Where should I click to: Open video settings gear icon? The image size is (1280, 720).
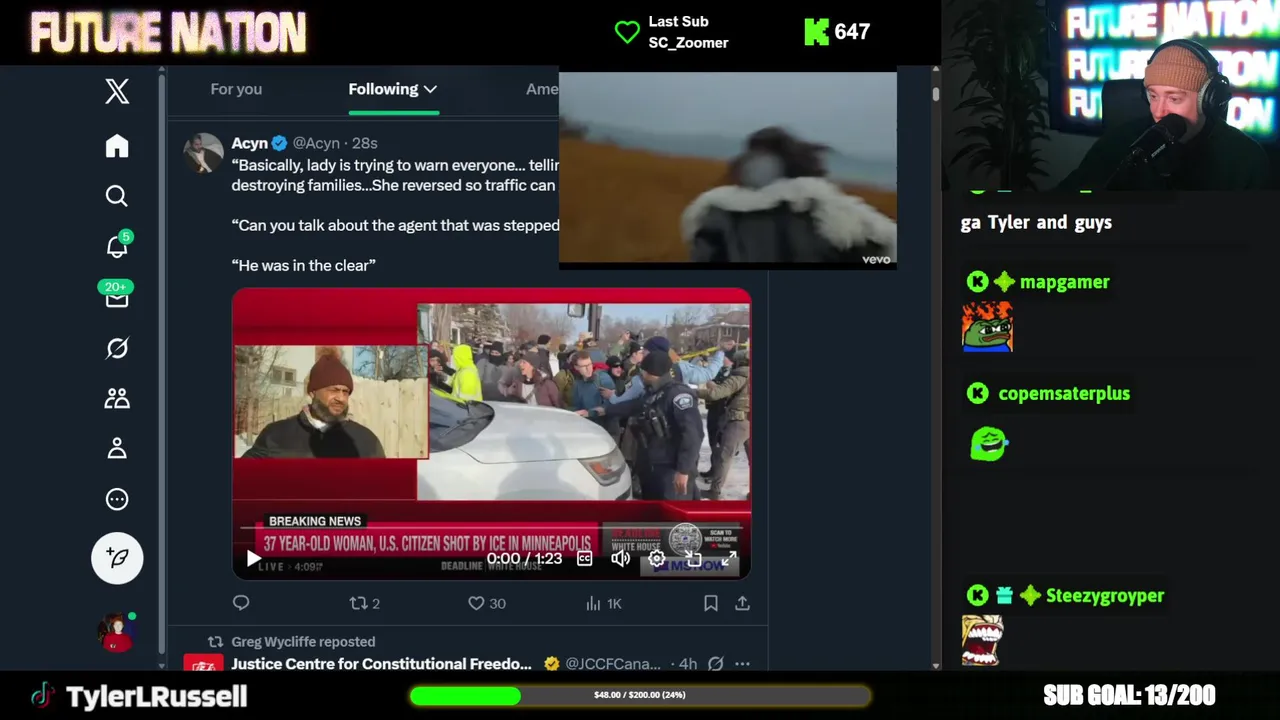point(657,558)
